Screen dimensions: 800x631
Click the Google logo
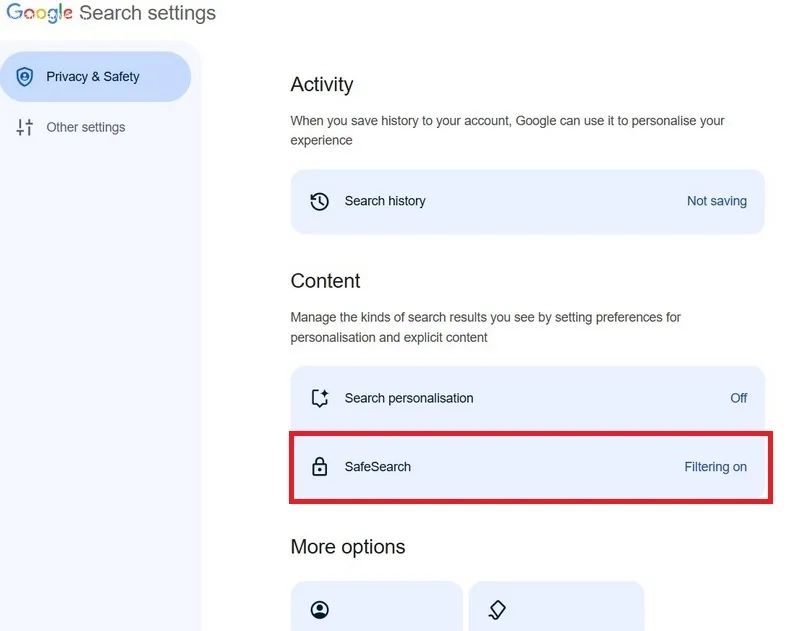click(39, 13)
